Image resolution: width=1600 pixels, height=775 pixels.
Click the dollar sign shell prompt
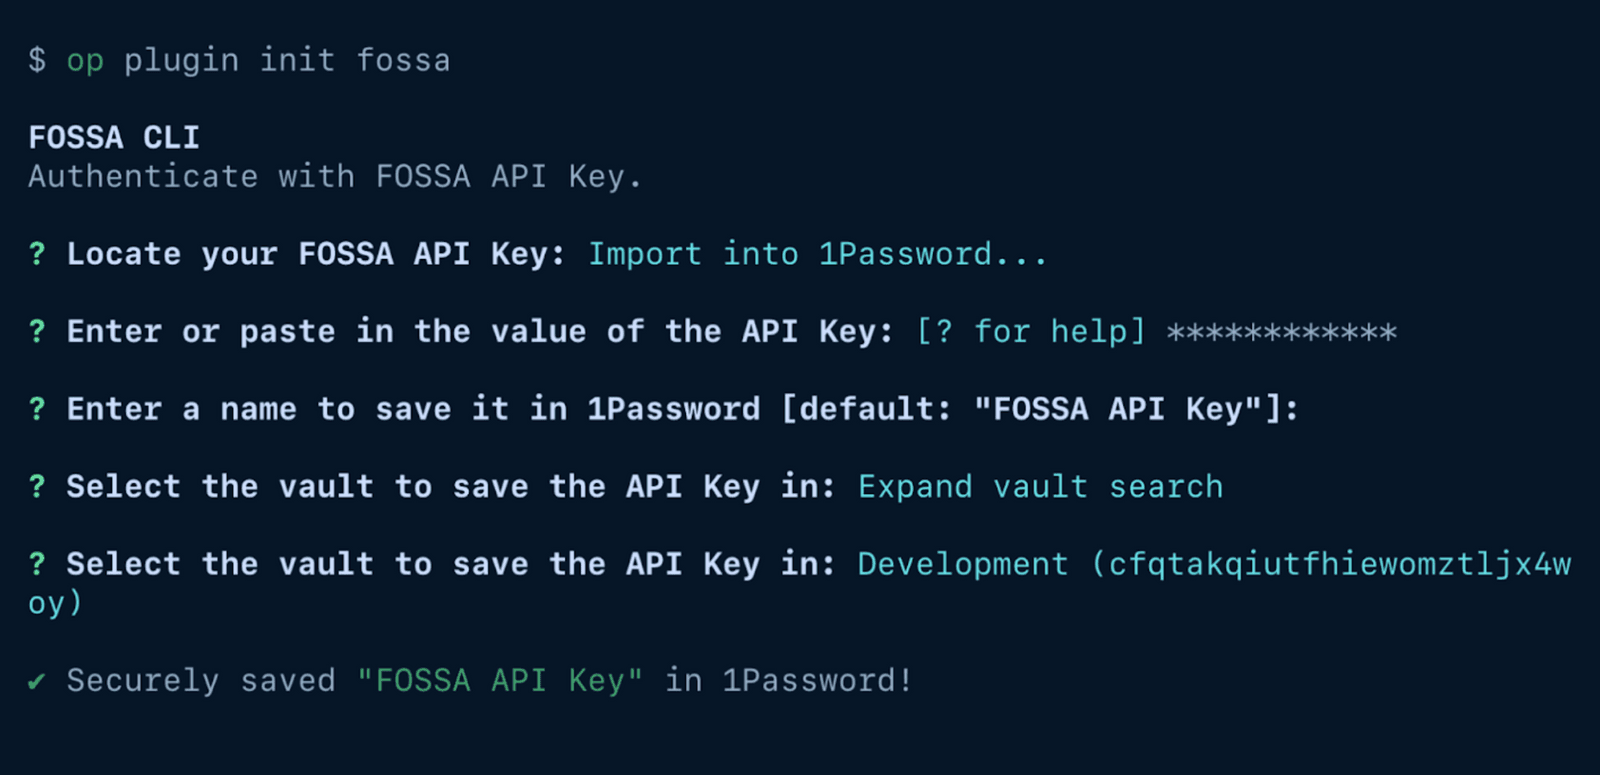(37, 60)
